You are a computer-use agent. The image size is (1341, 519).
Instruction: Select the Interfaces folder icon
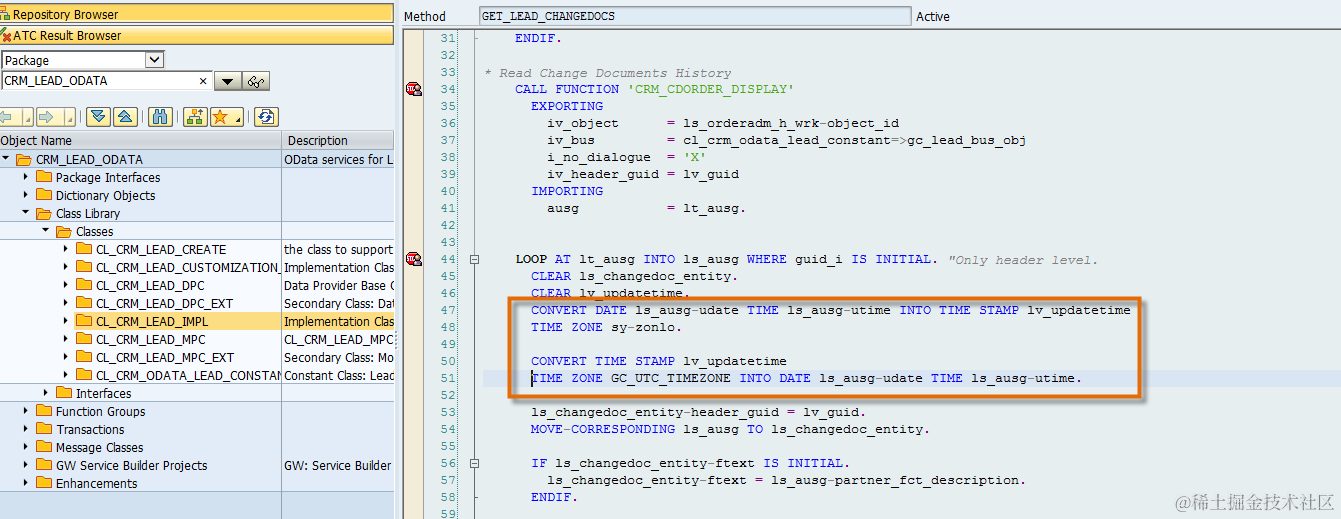point(64,393)
